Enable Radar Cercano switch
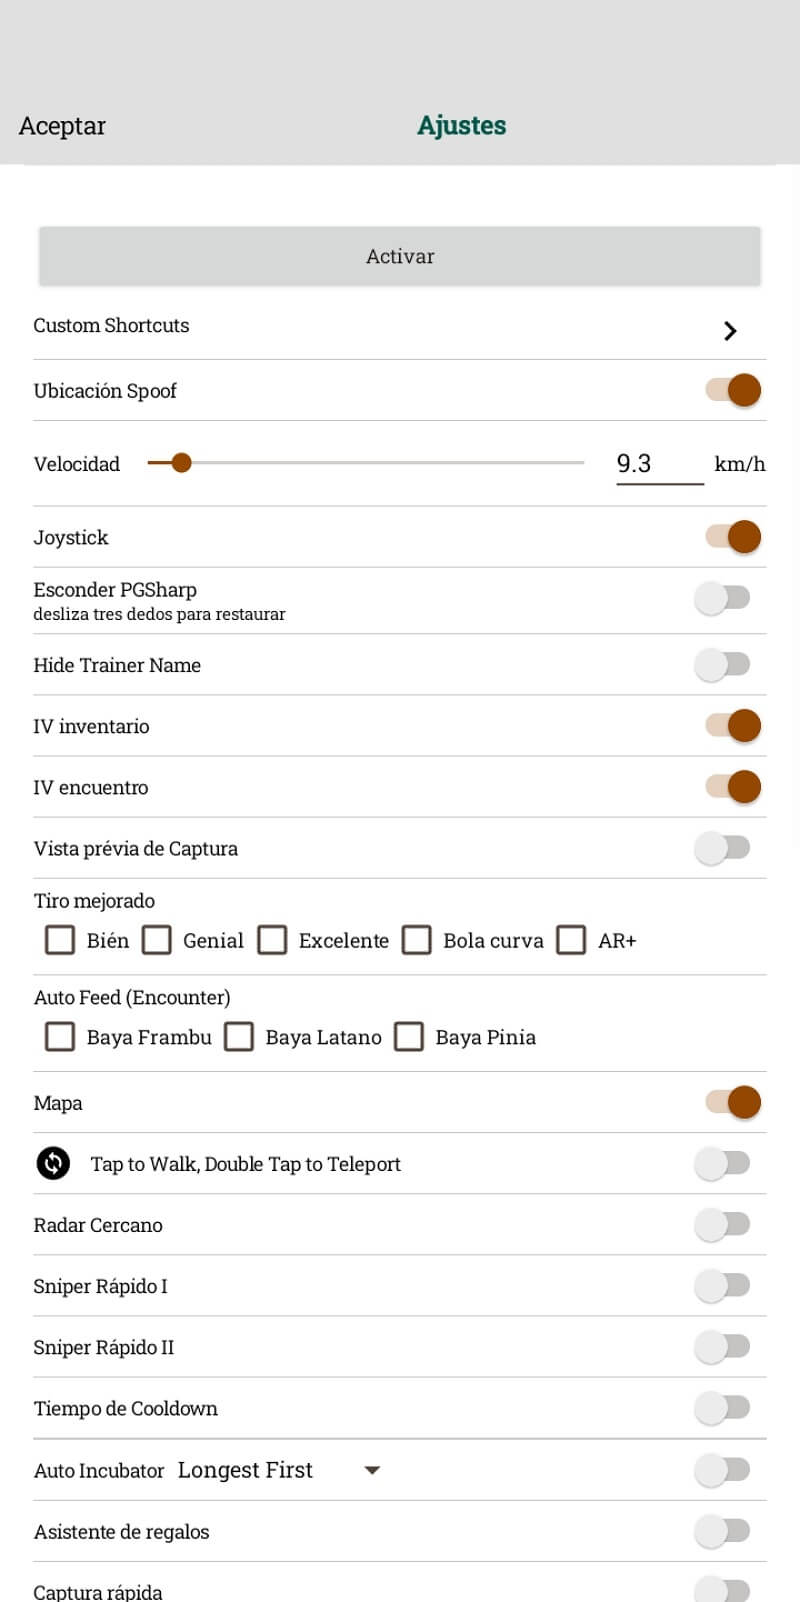 tap(722, 1224)
